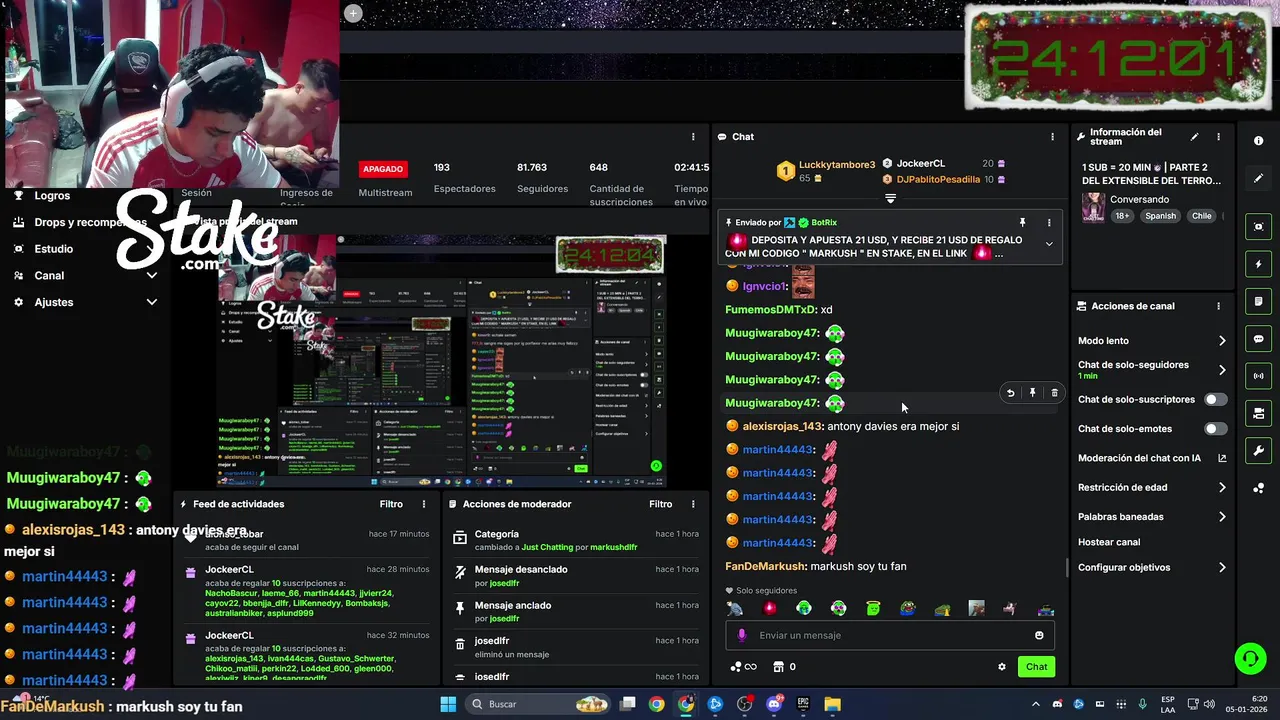Toggle Chat de solo-suscriptores switch
This screenshot has width=1280, height=720.
[1215, 399]
